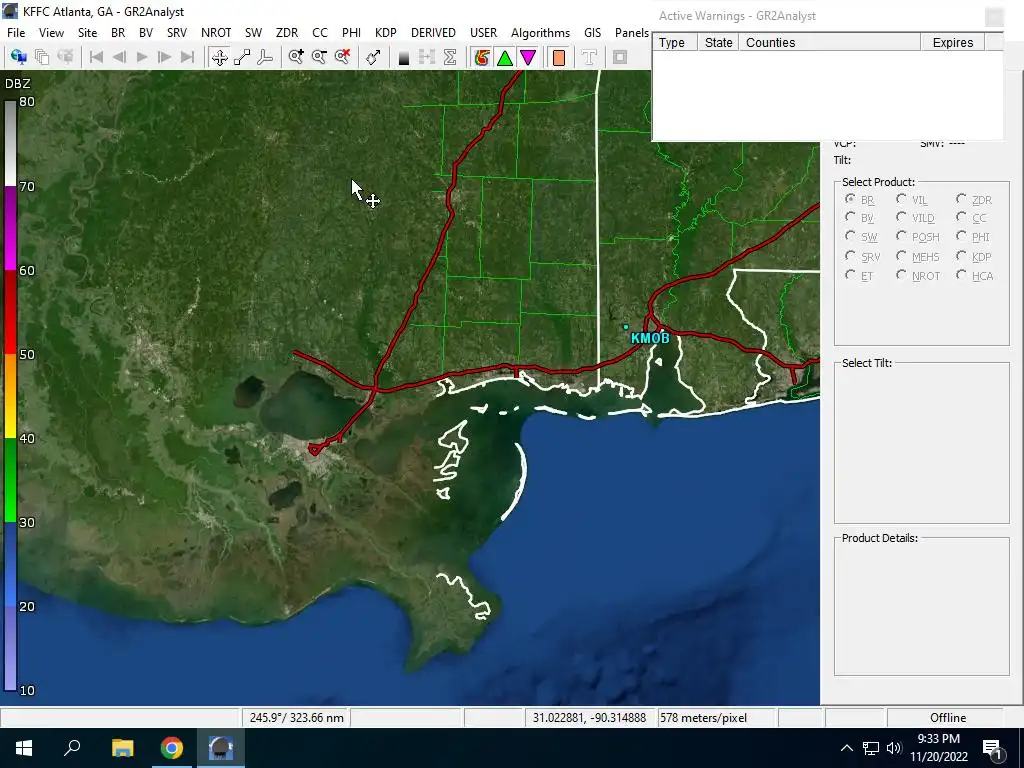Step back one frame
1024x768 pixels.
point(119,57)
